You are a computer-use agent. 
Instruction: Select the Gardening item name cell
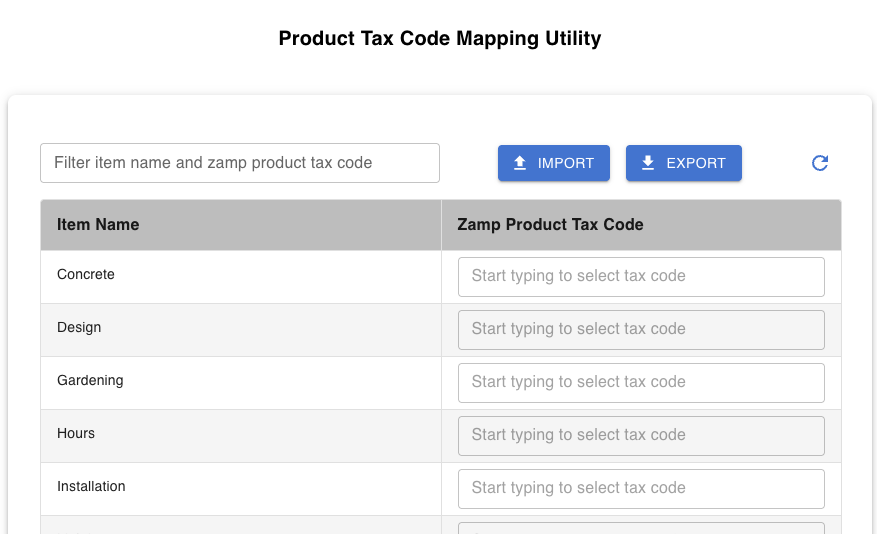pos(90,381)
